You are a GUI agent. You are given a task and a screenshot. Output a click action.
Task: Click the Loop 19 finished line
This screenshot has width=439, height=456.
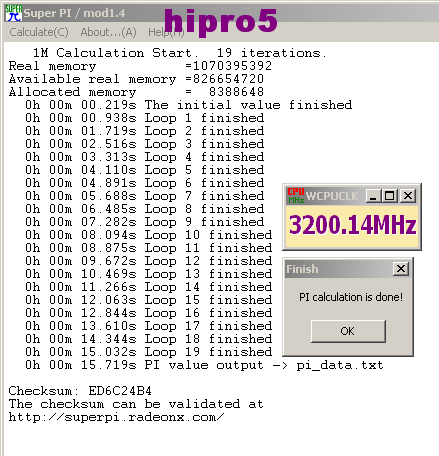click(x=149, y=352)
